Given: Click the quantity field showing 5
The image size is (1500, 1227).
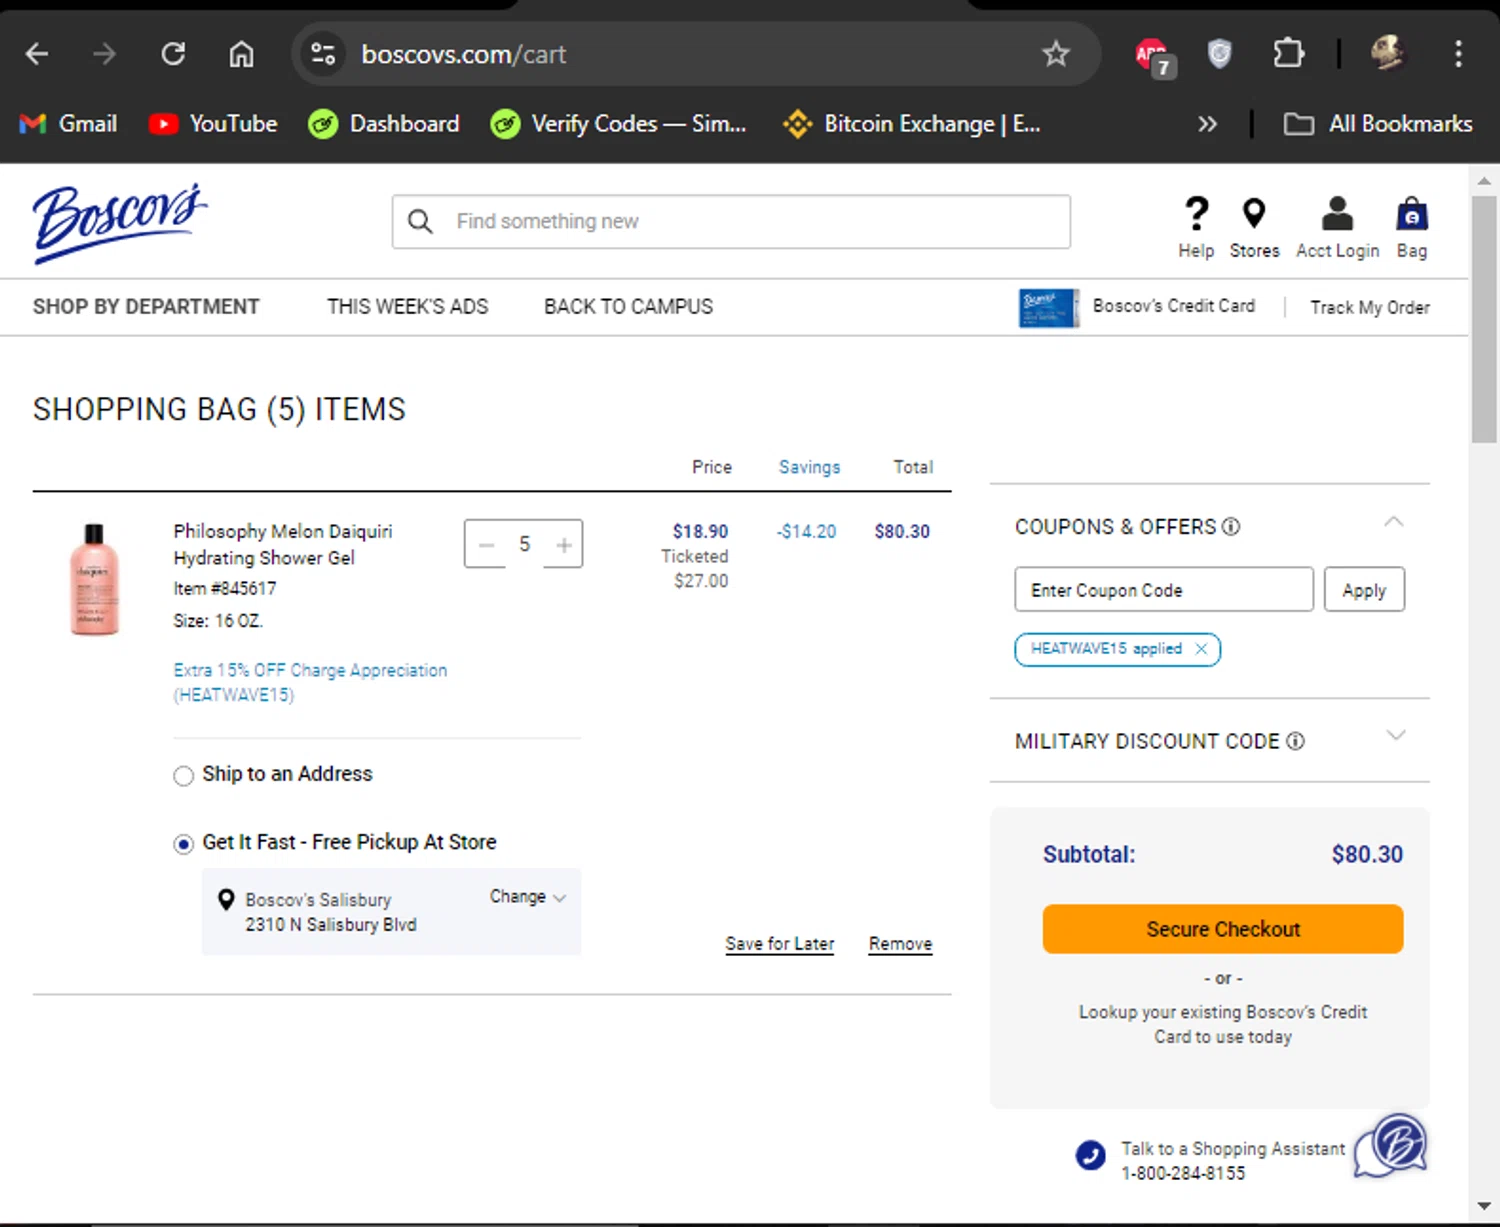Looking at the screenshot, I should pos(524,544).
